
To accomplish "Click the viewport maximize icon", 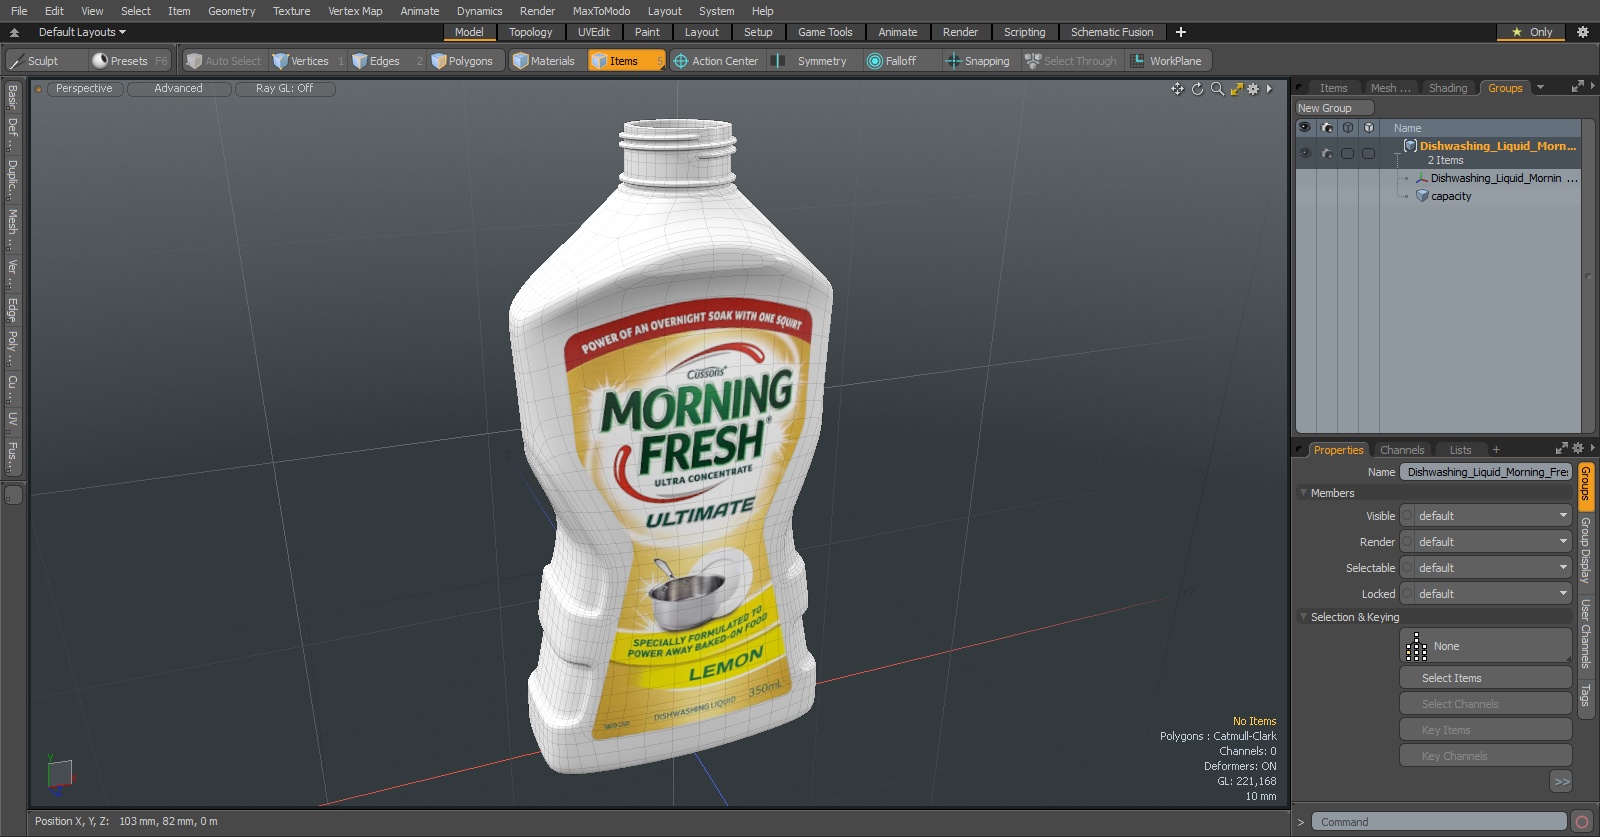I will click(1236, 89).
